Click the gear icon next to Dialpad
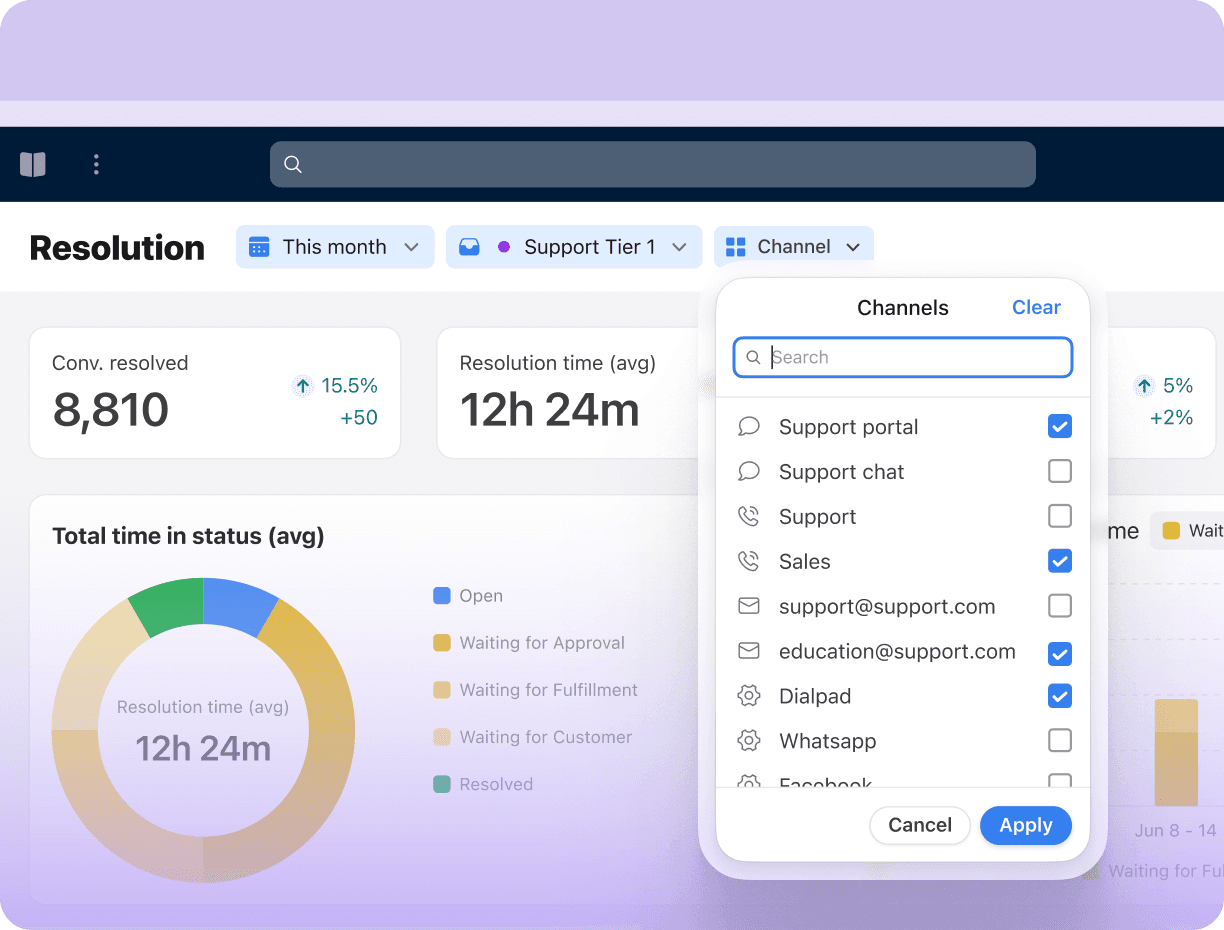1224x930 pixels. click(x=748, y=696)
